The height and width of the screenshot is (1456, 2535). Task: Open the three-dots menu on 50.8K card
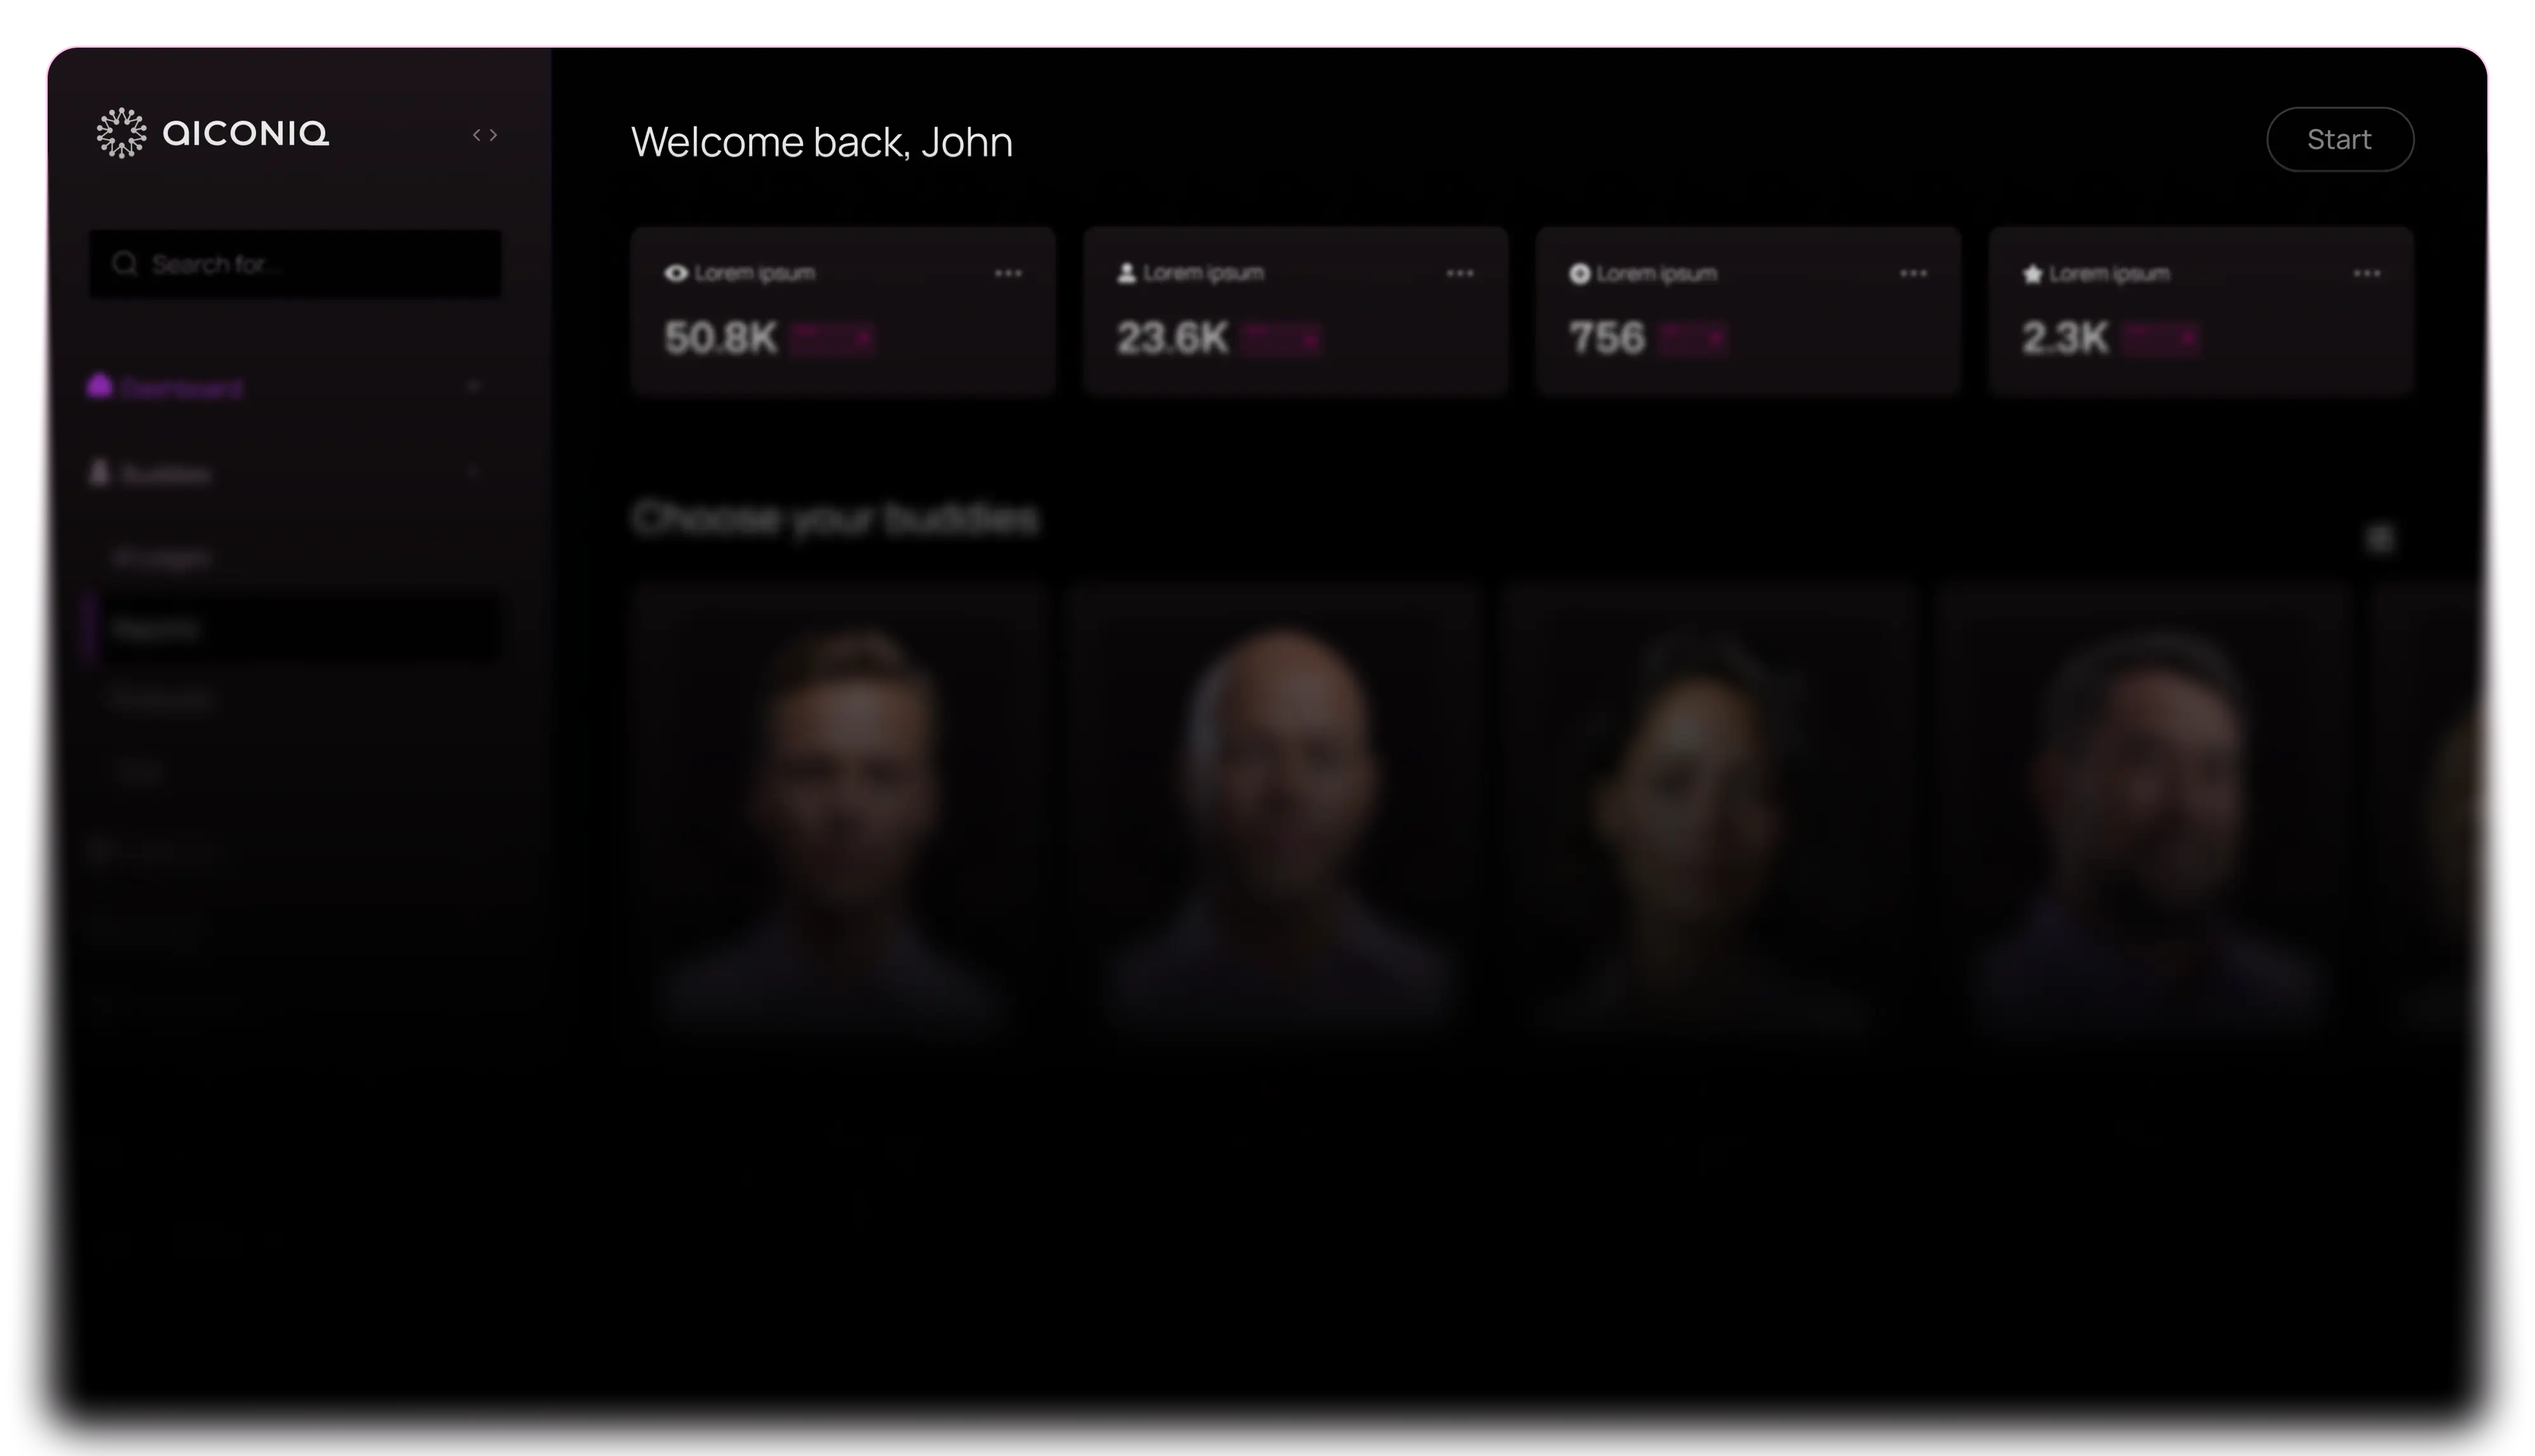pos(1008,273)
